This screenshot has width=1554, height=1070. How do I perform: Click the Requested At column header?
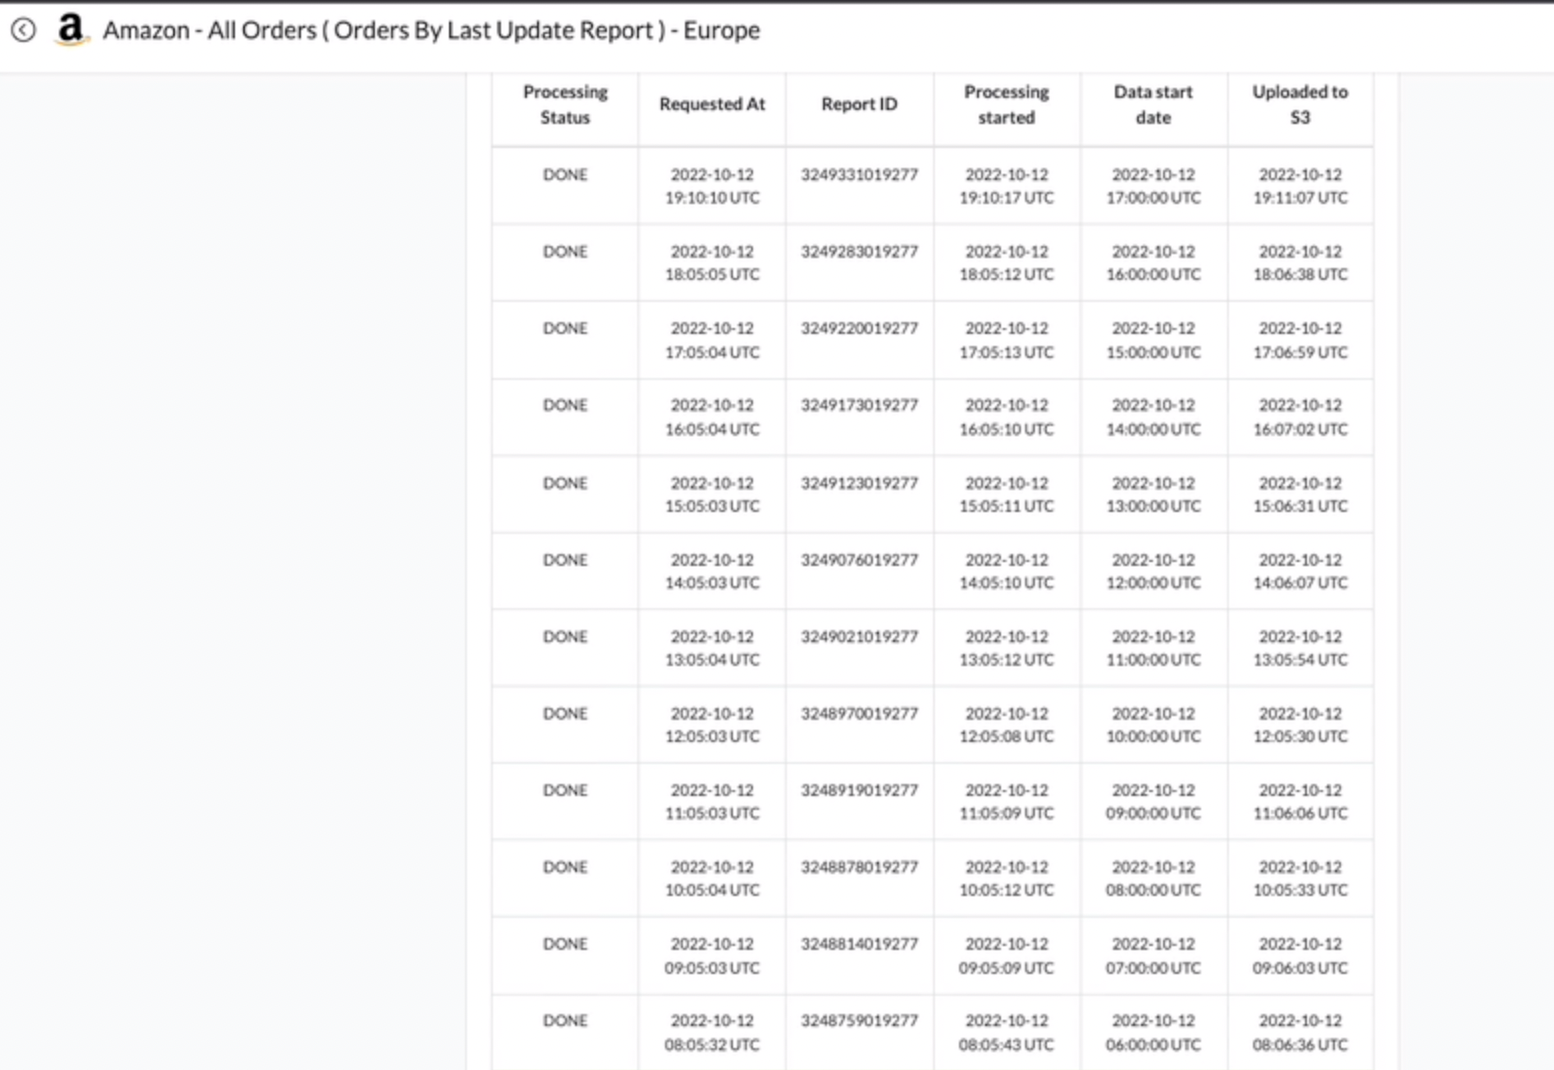(712, 104)
